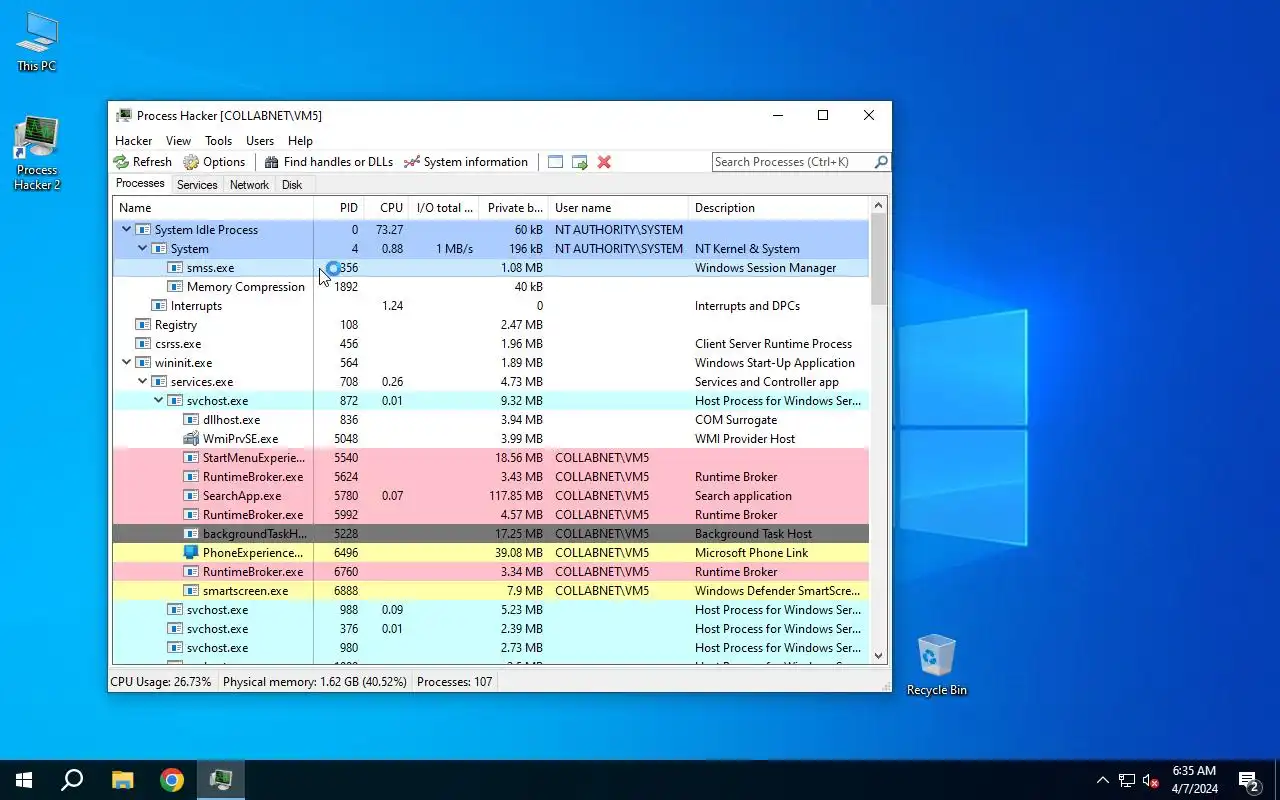Image resolution: width=1280 pixels, height=800 pixels.
Task: Open the View menu
Action: (x=178, y=141)
